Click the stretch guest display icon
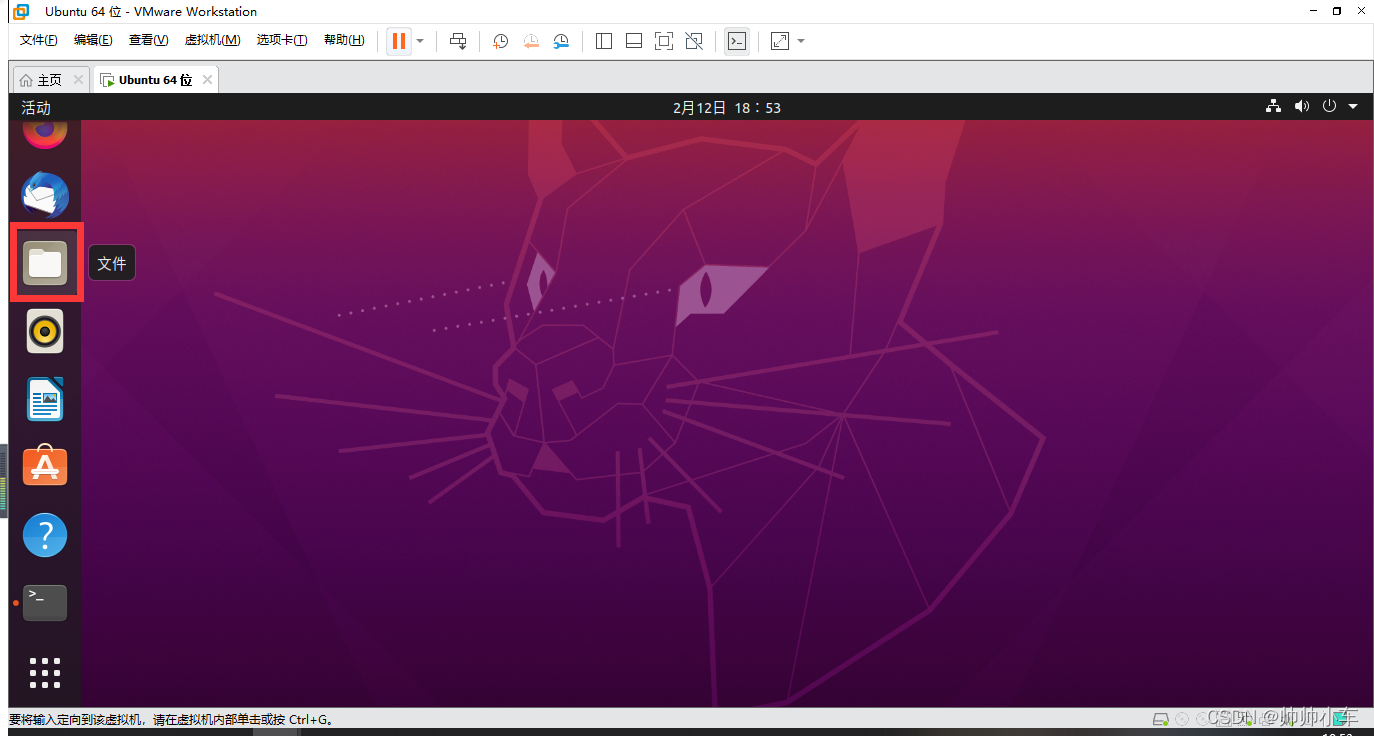 pos(780,41)
